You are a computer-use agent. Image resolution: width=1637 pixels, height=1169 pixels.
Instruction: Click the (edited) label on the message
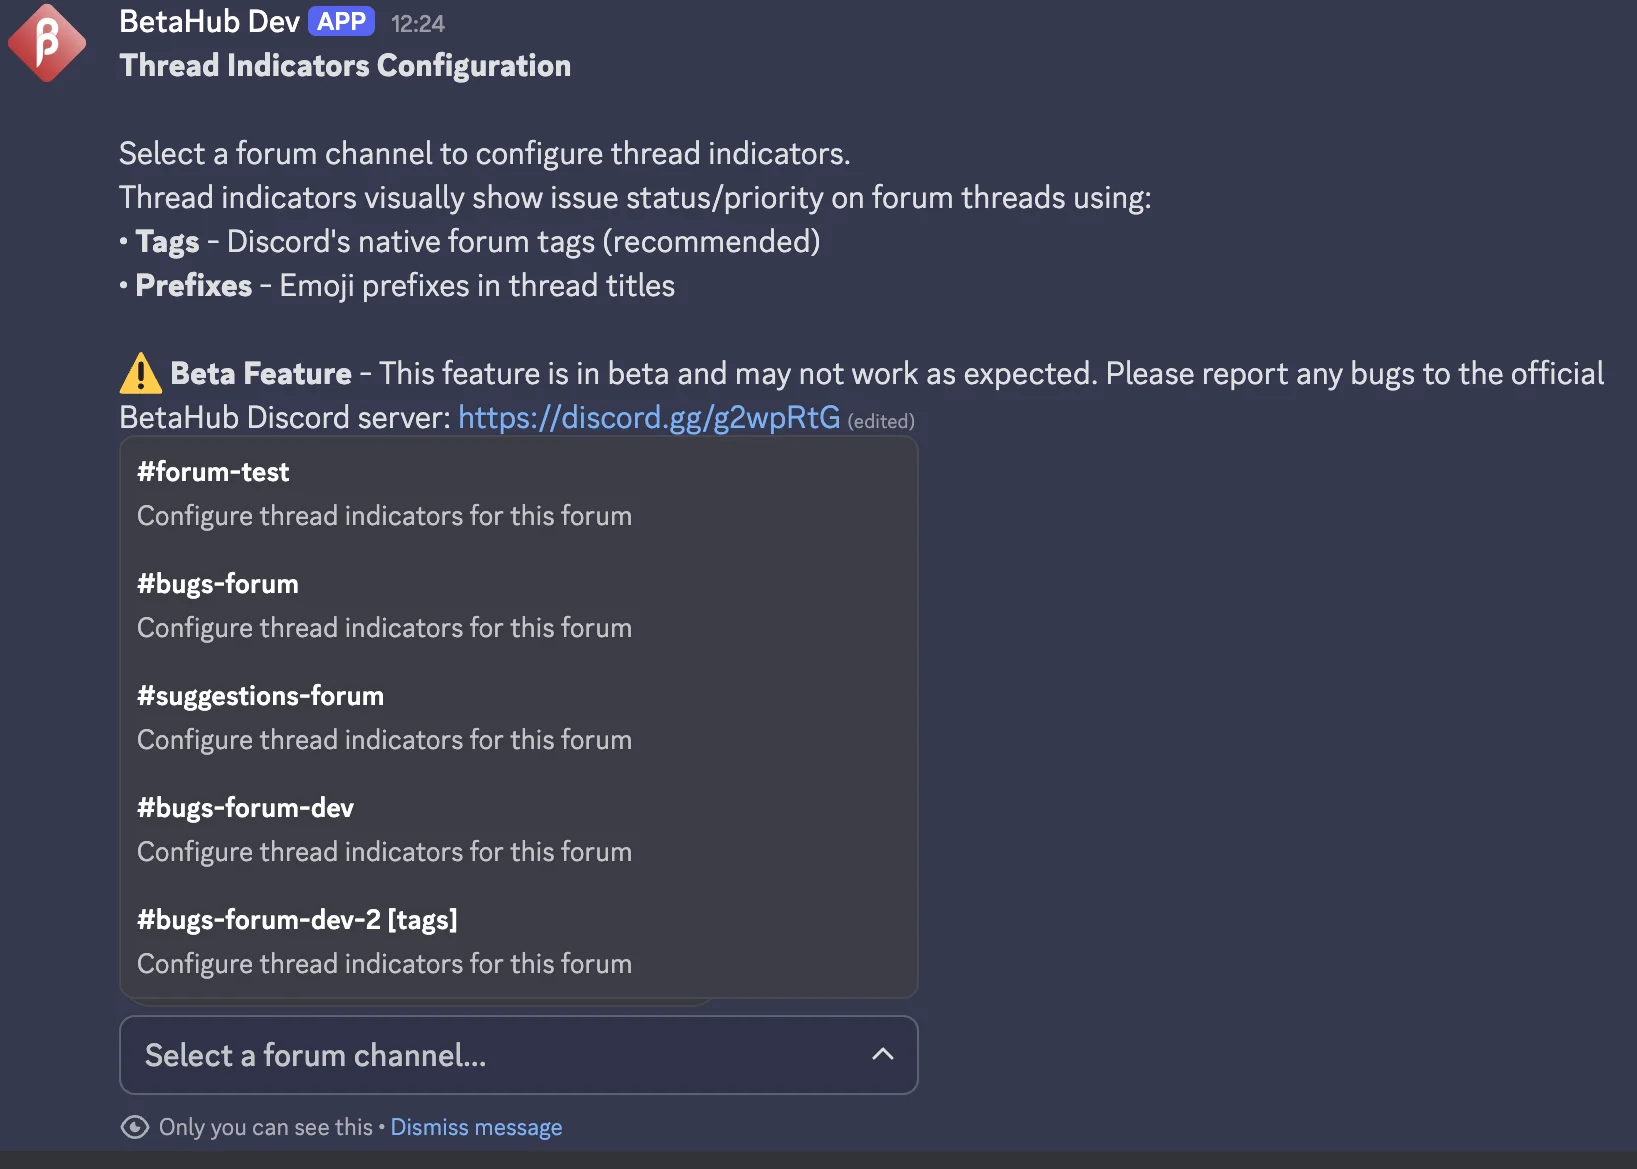point(881,421)
